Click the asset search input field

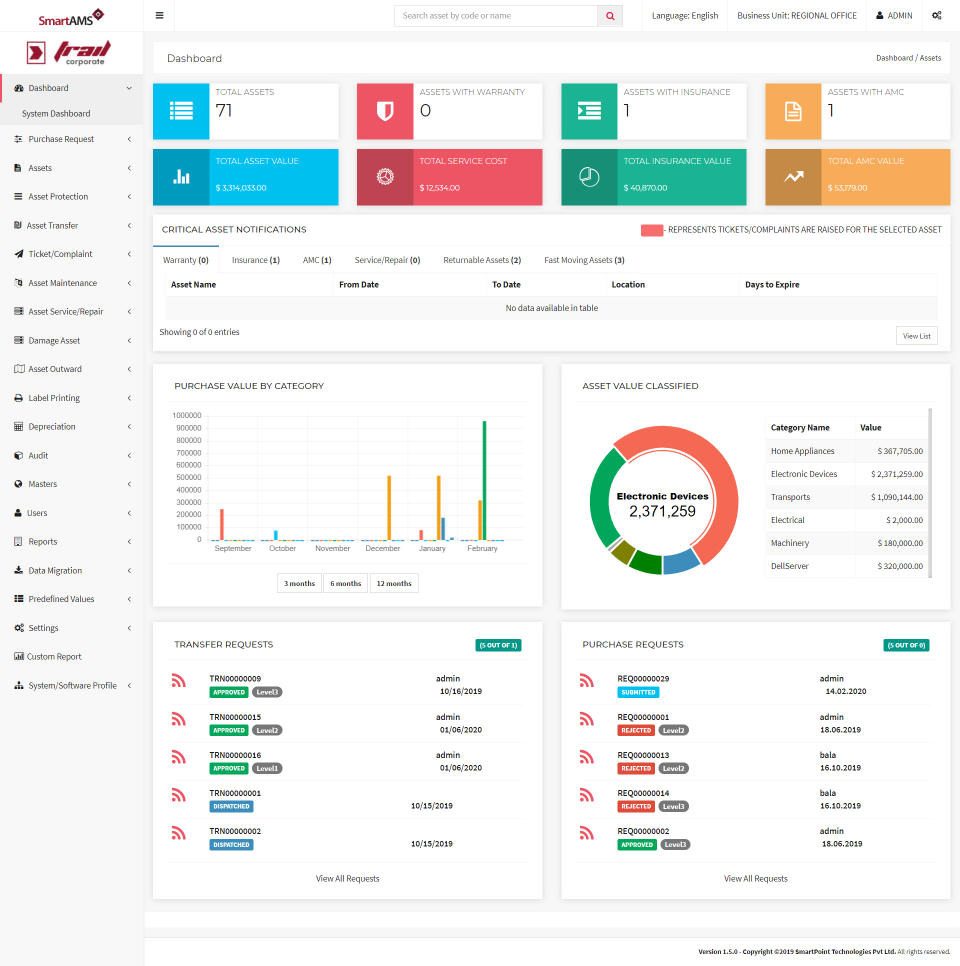click(x=495, y=16)
